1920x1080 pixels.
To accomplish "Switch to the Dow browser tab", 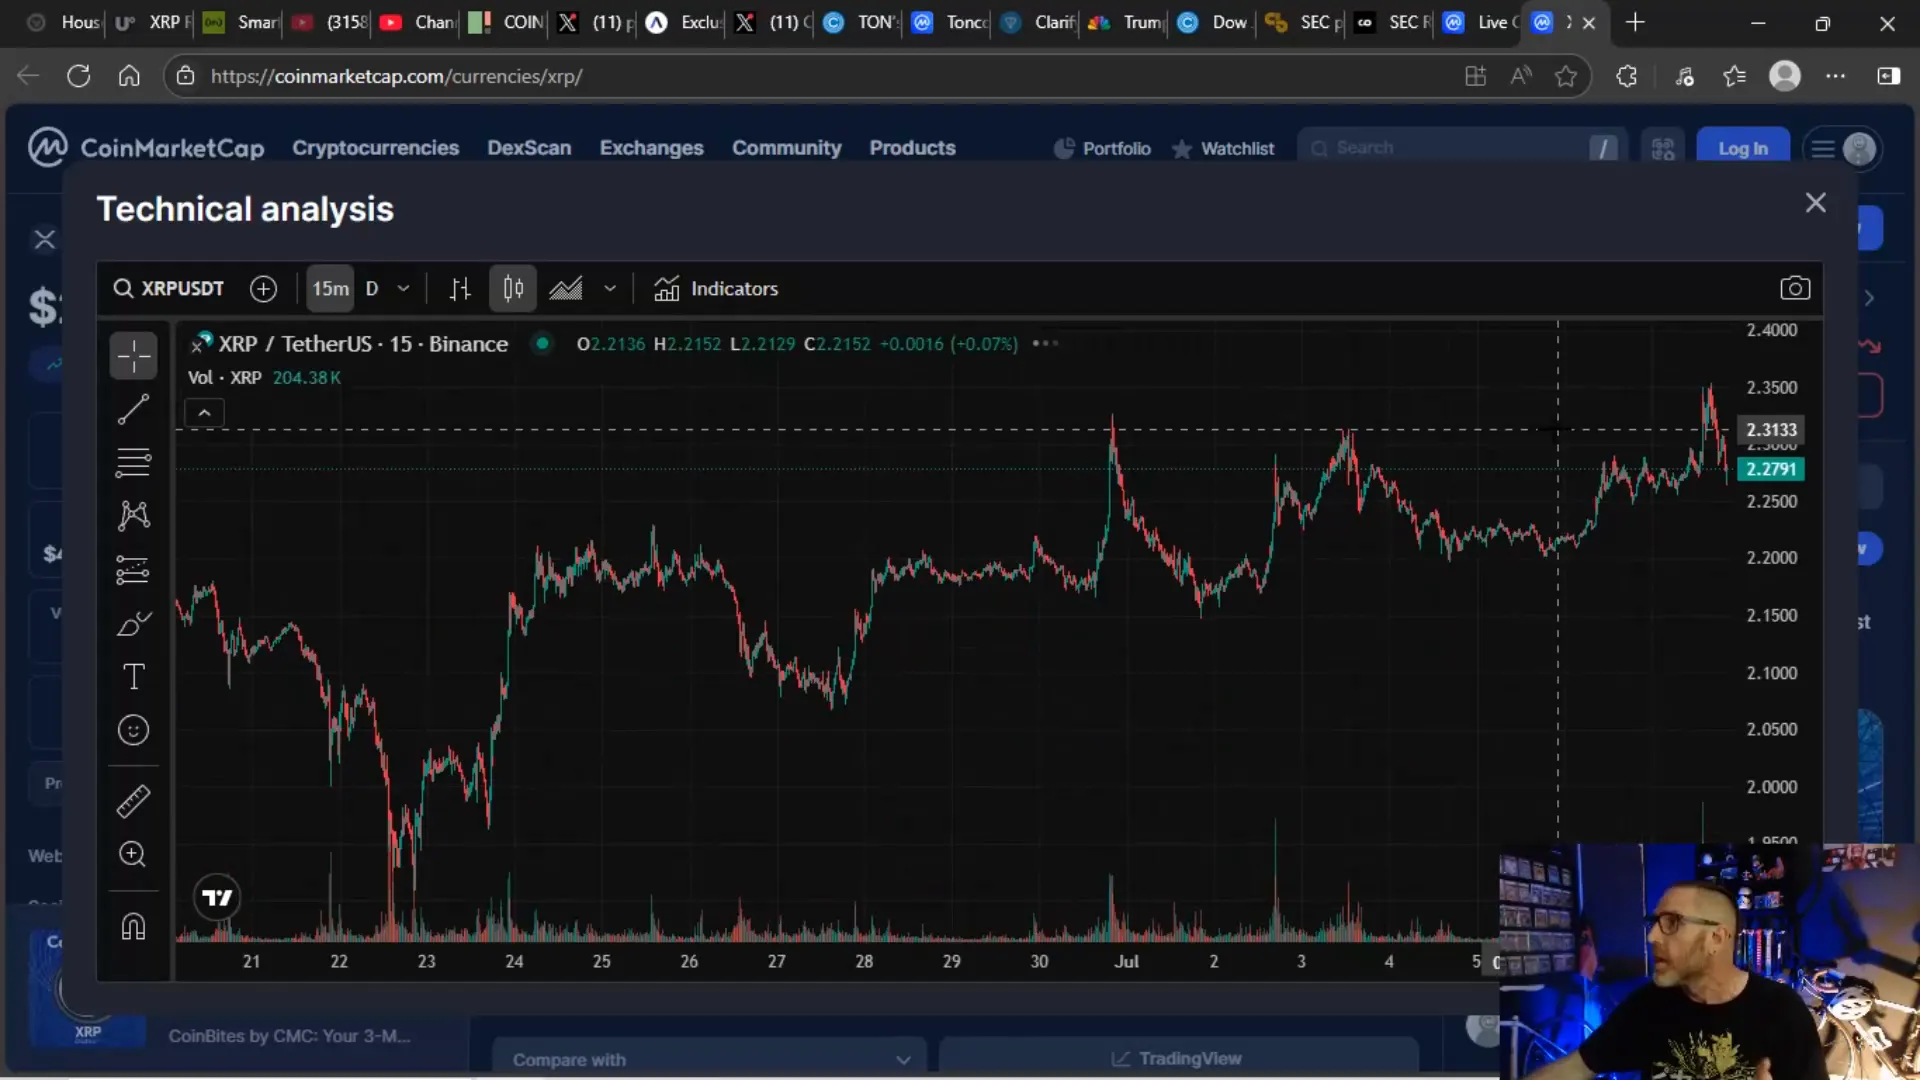I will point(1212,22).
